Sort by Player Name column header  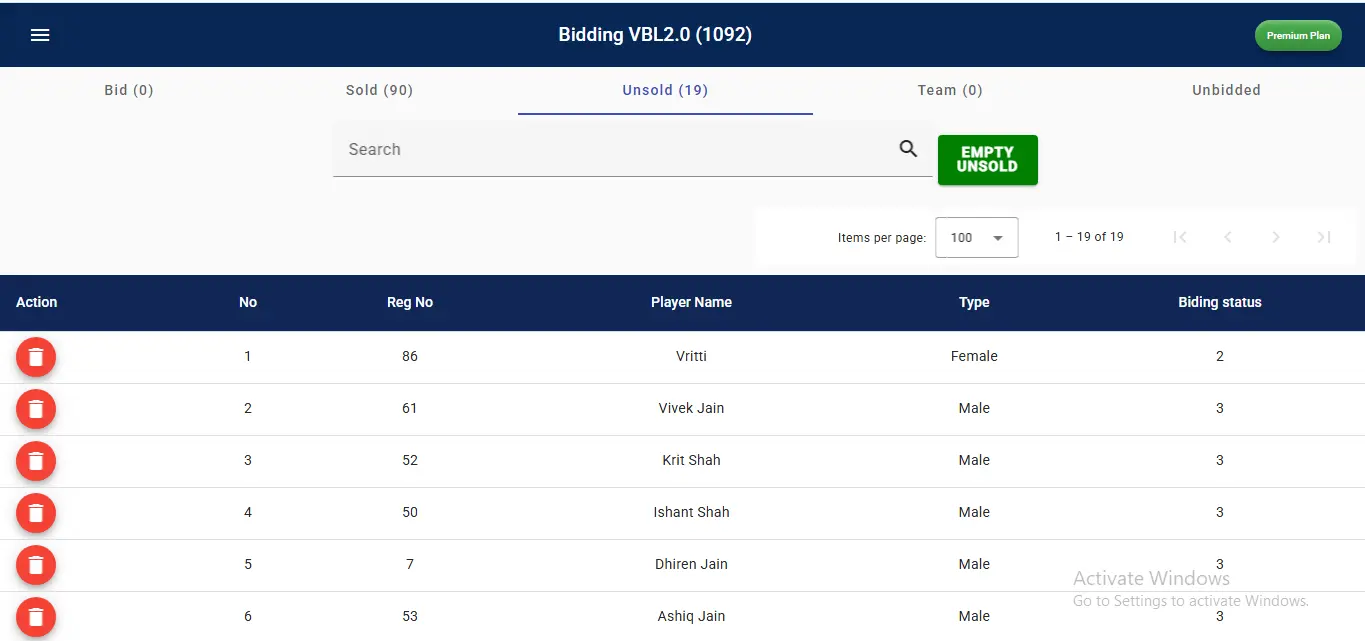pos(691,302)
